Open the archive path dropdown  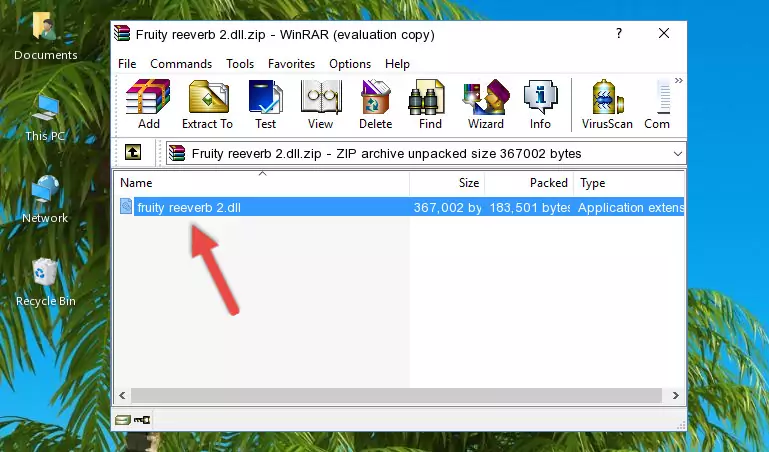pyautogui.click(x=677, y=154)
